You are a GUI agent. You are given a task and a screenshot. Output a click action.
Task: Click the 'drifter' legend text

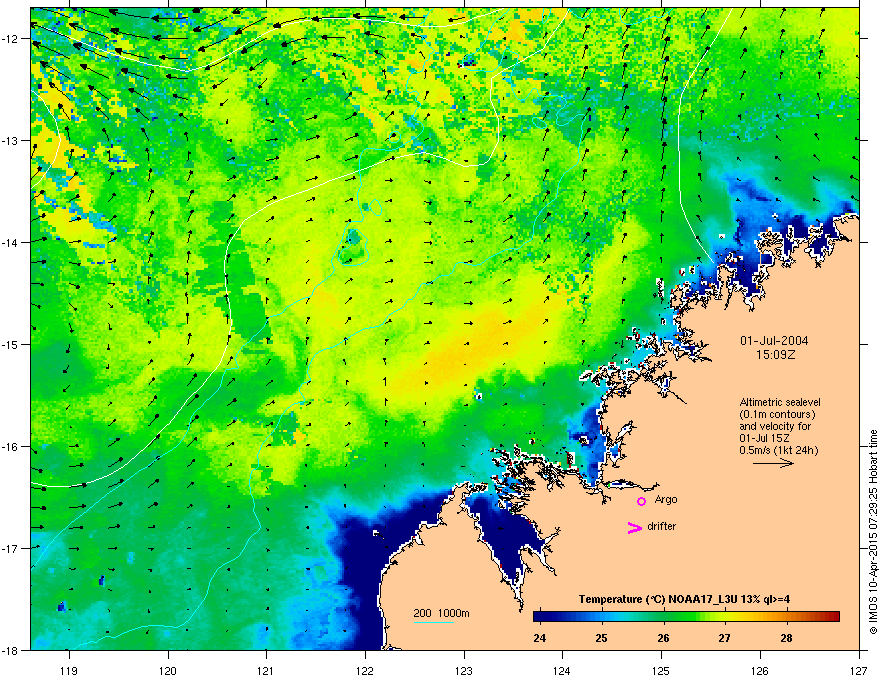coord(662,526)
